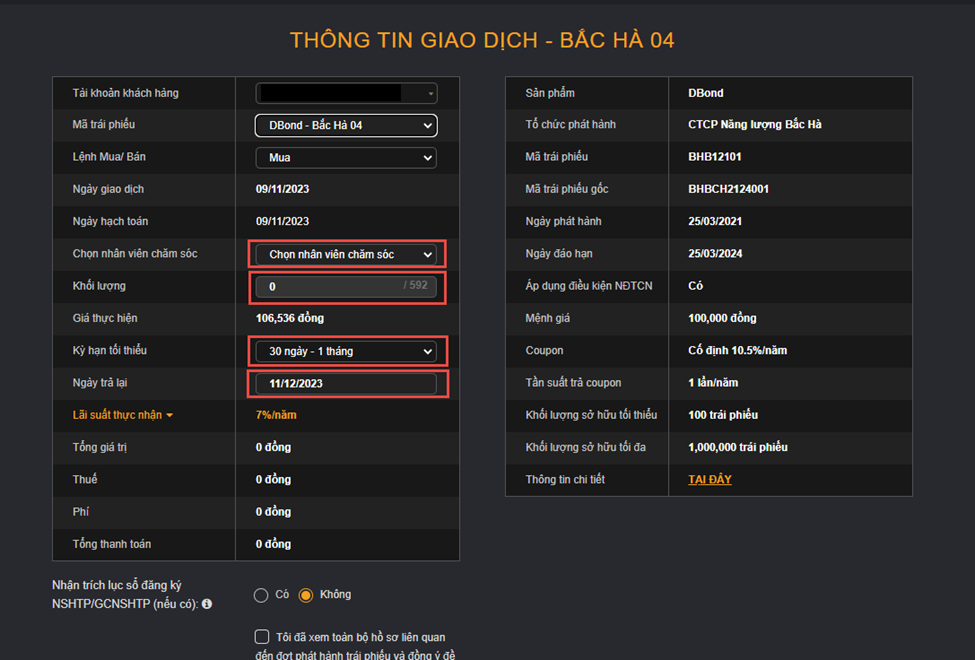Screen dimensions: 975x660
Task: Click the Tổng thanh toán 0 đồng value
Action: pyautogui.click(x=273, y=544)
